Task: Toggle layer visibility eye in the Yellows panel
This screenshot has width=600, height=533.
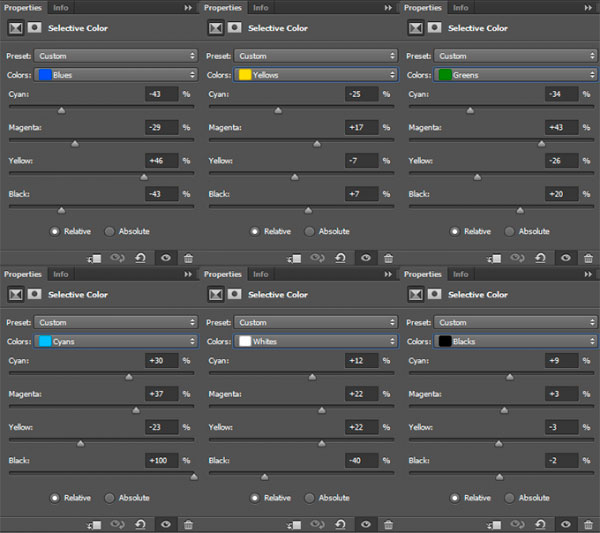Action: tap(366, 258)
